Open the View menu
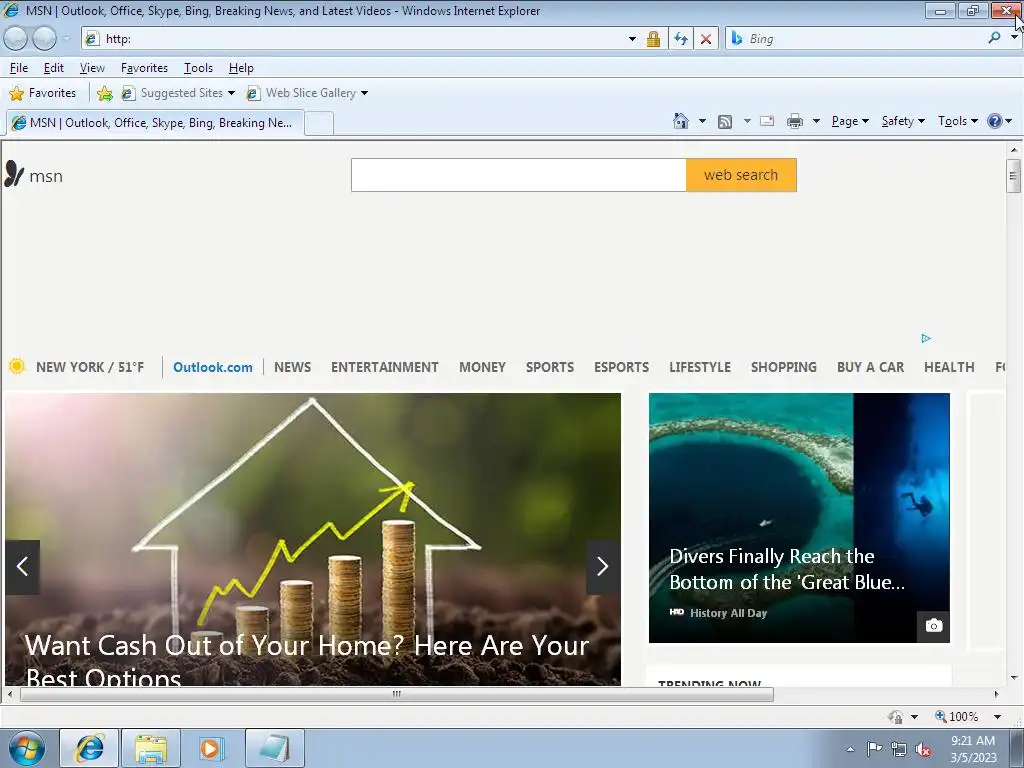Screen dimensions: 1024x768 [x=92, y=68]
